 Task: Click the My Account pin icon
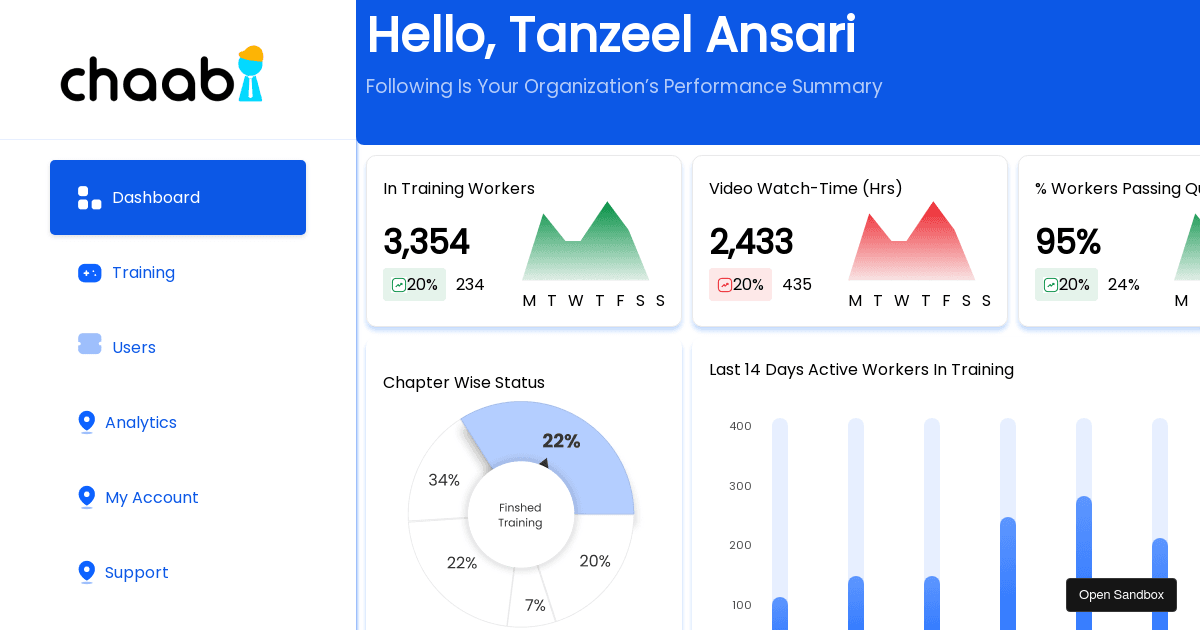click(87, 497)
